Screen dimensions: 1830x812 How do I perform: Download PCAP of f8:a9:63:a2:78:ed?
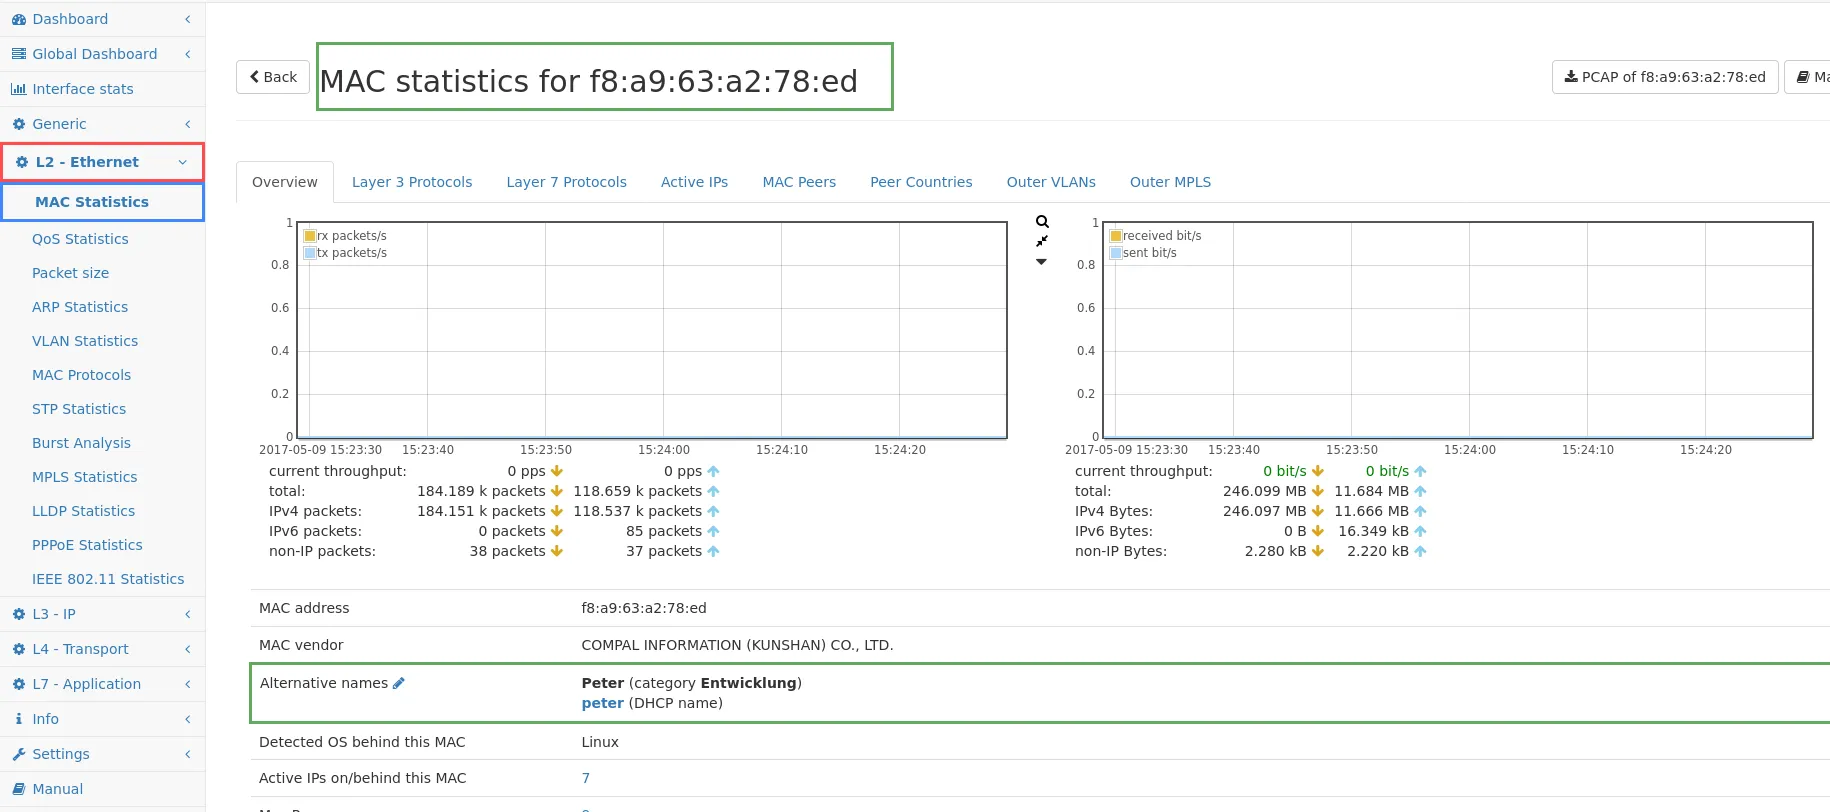1664,77
